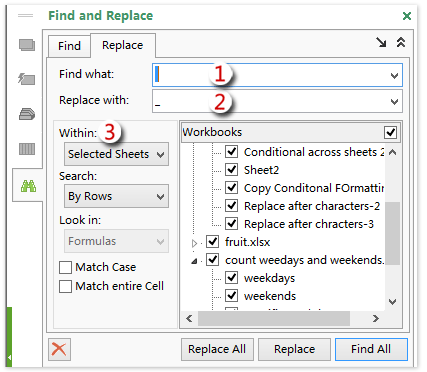
Task: Open the Name Manager pane icon
Action: tap(27, 114)
